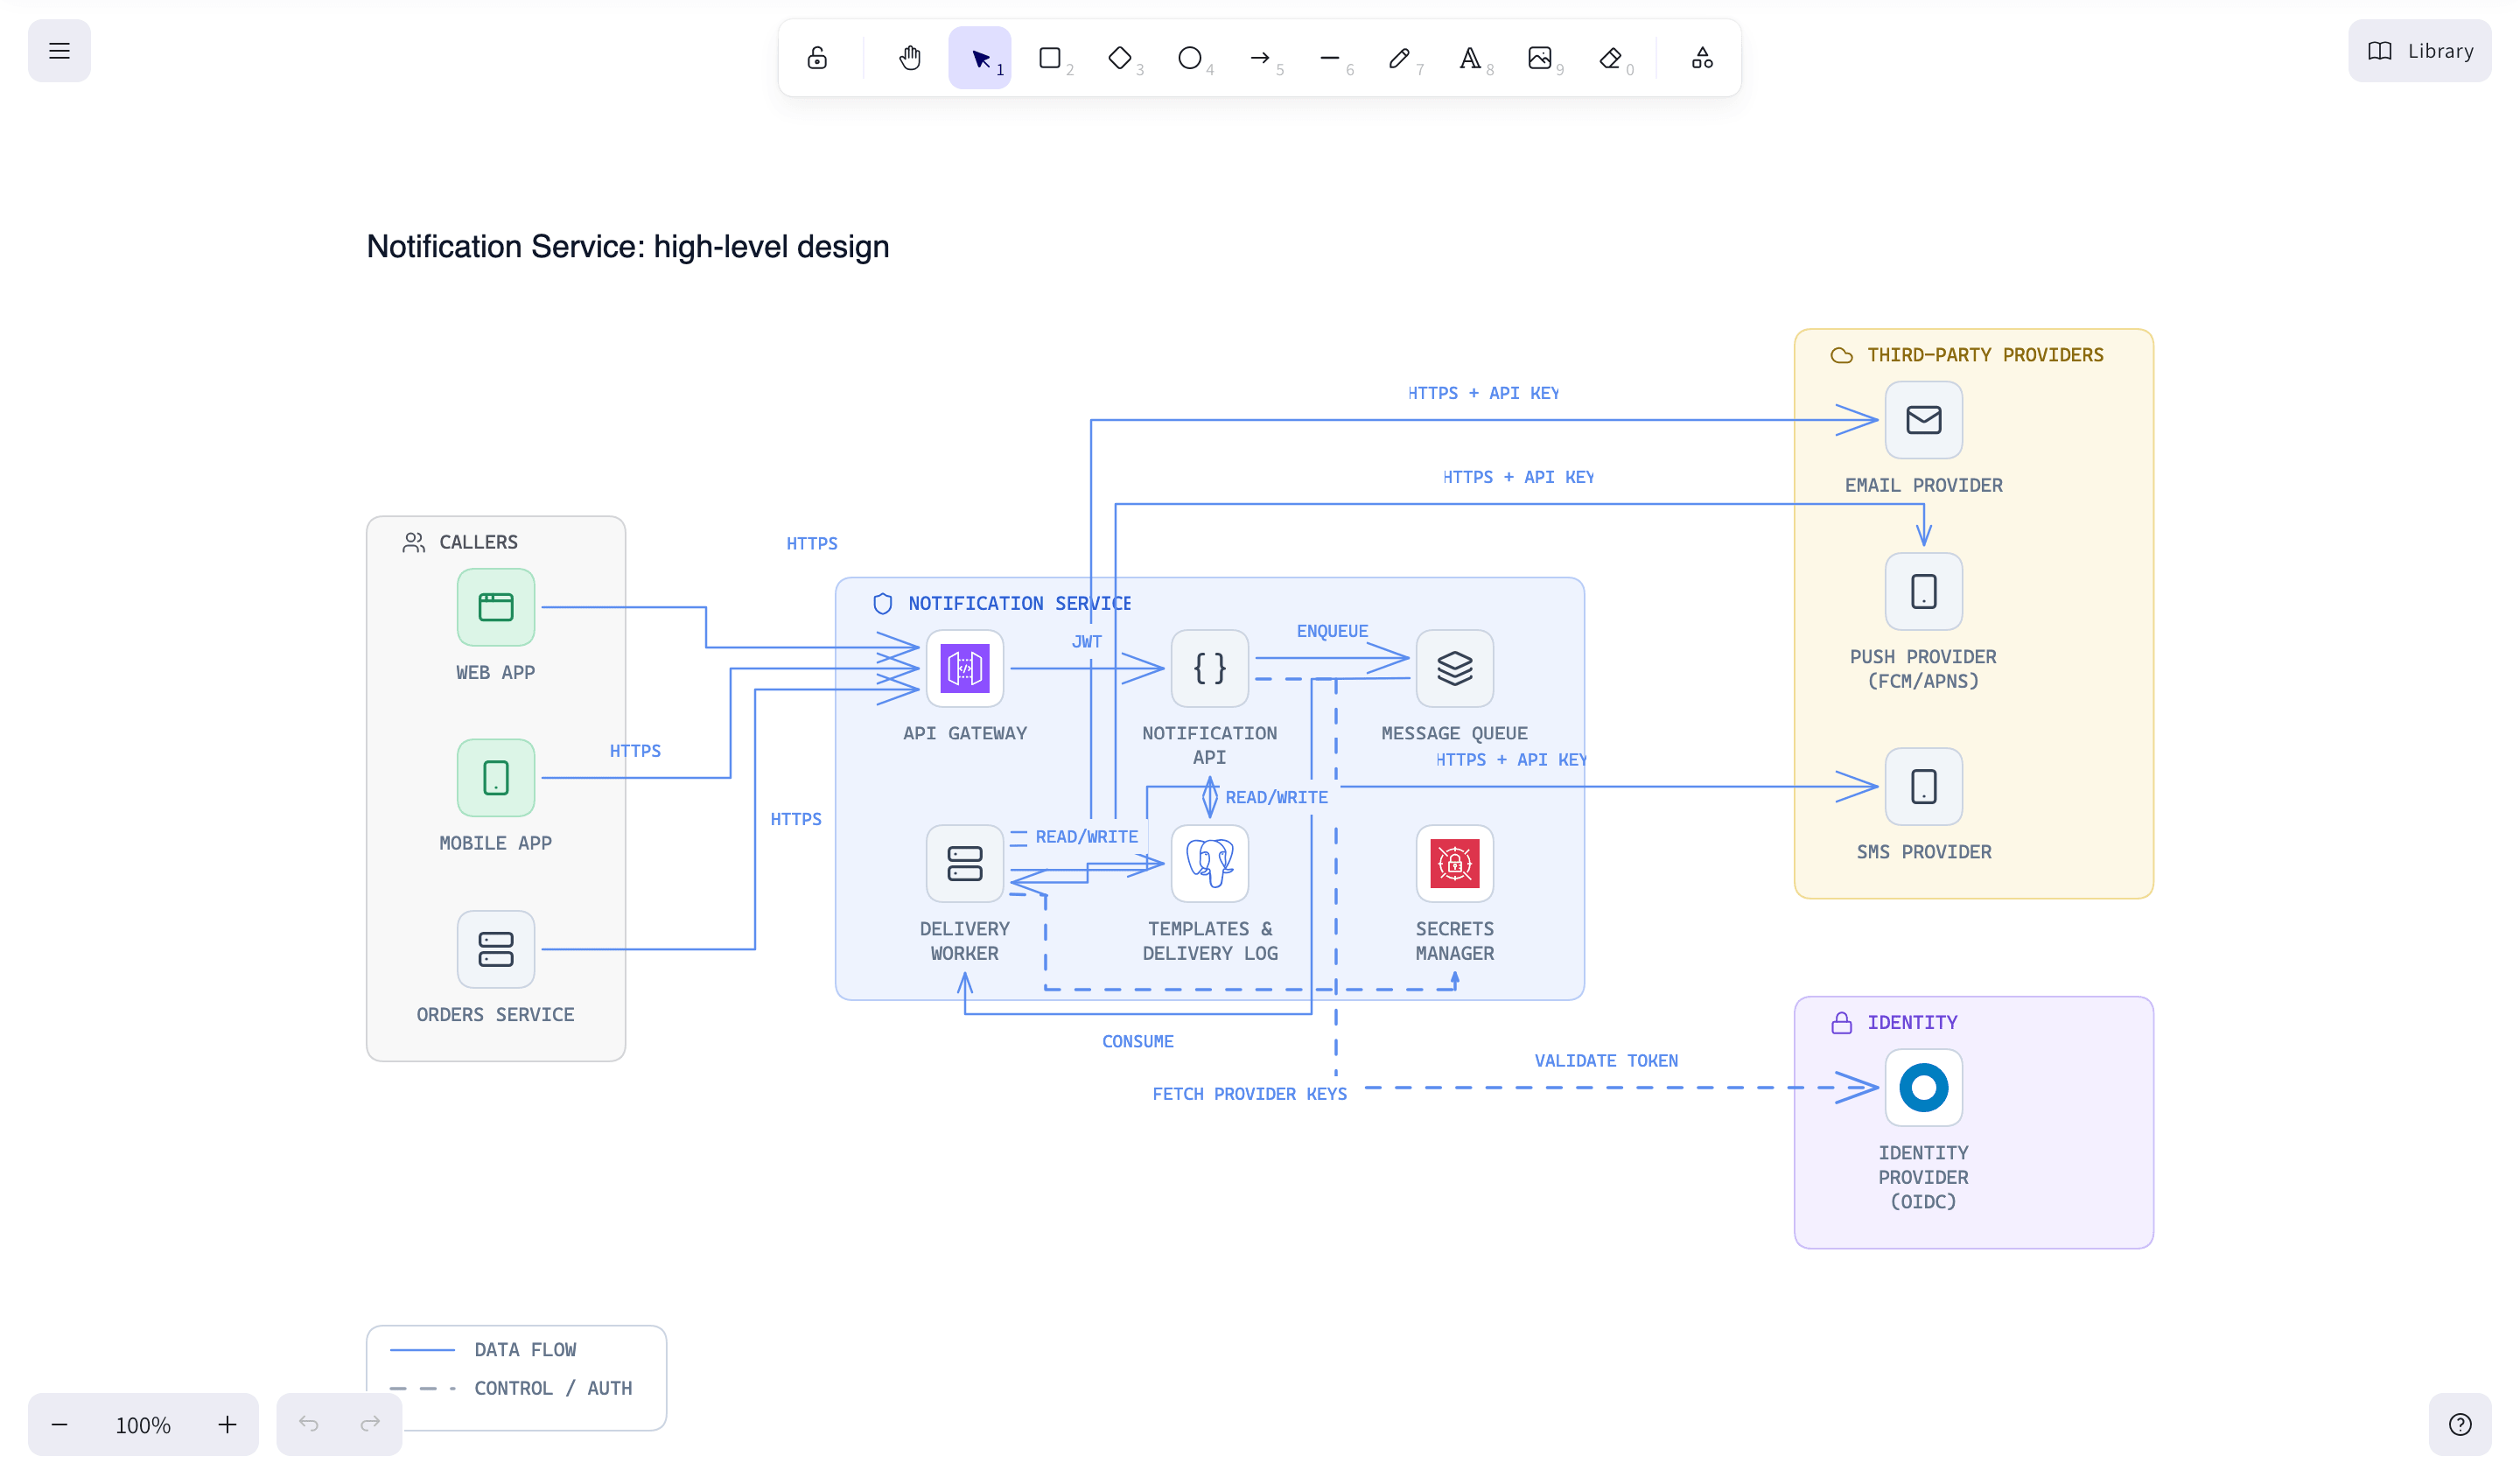Select the Line tool
This screenshot has height=1484, width=2520.
[1330, 58]
